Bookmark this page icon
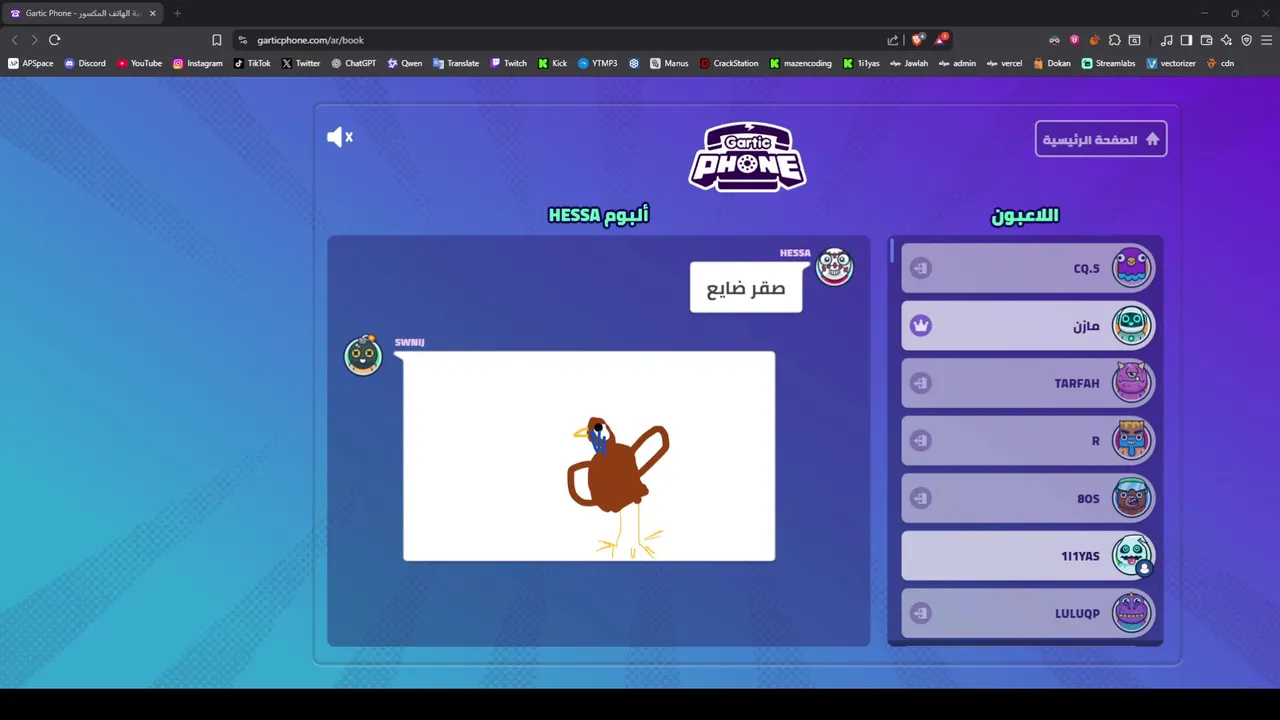This screenshot has width=1280, height=720. coord(216,40)
